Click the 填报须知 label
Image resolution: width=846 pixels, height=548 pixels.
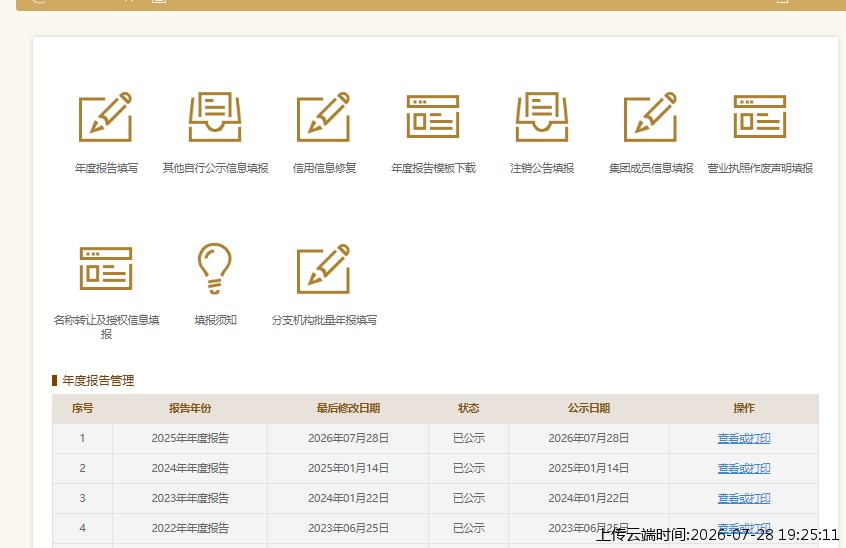tap(215, 320)
